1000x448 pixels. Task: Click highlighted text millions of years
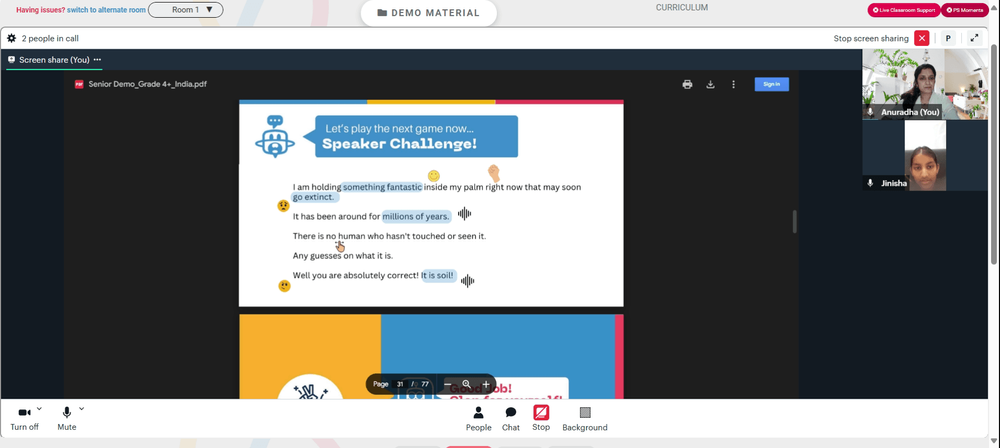pos(416,216)
